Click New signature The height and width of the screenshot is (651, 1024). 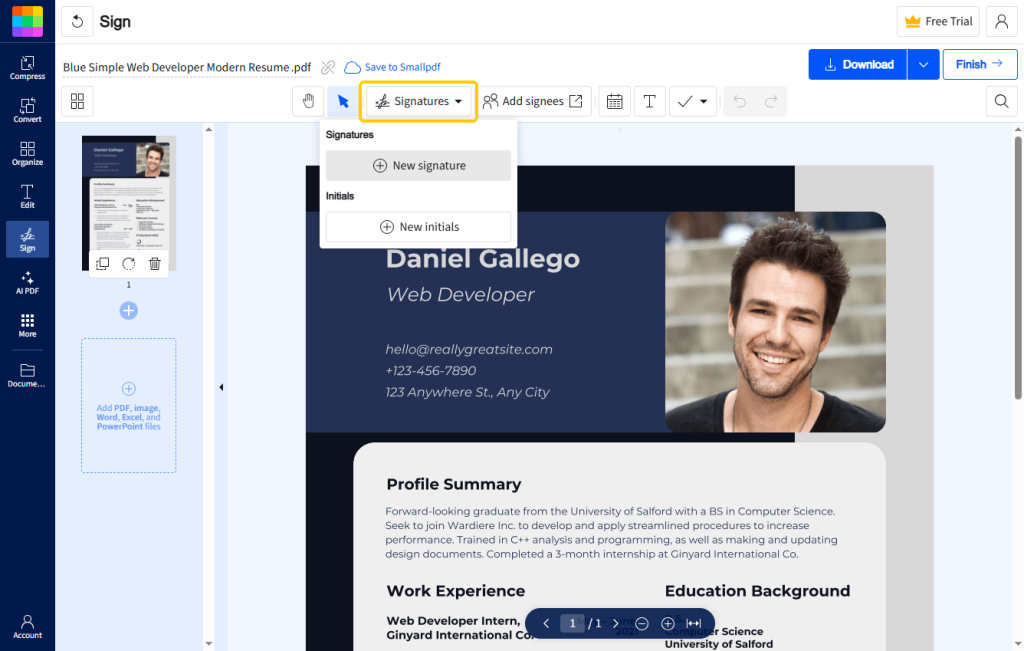click(x=418, y=165)
